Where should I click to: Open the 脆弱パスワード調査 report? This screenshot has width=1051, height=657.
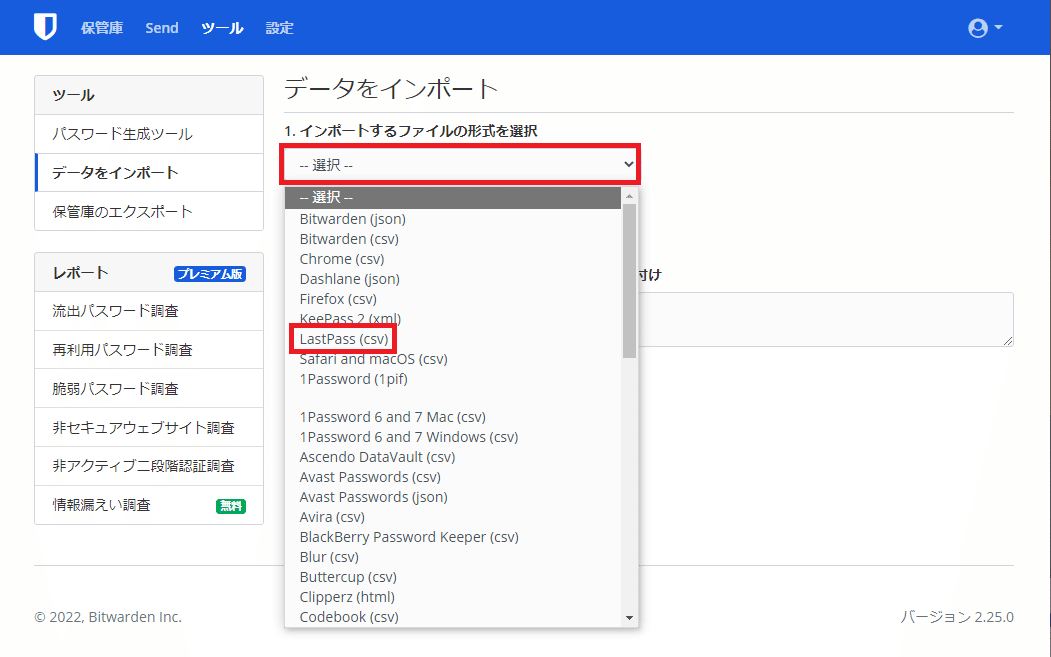(x=149, y=389)
